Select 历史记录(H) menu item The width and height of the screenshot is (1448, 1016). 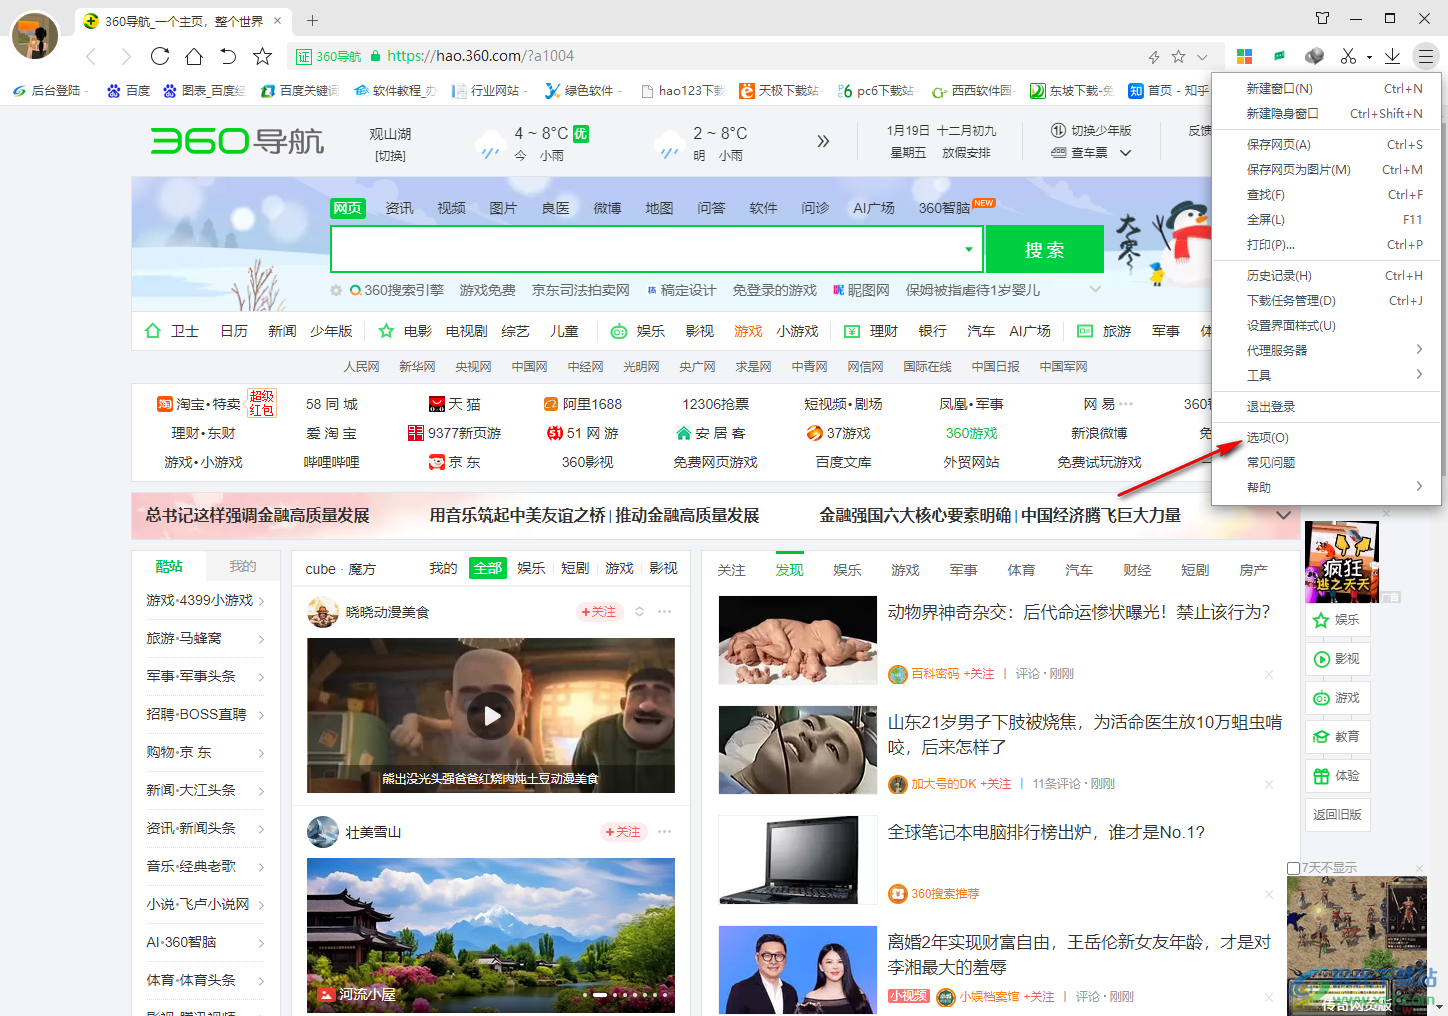click(x=1327, y=275)
